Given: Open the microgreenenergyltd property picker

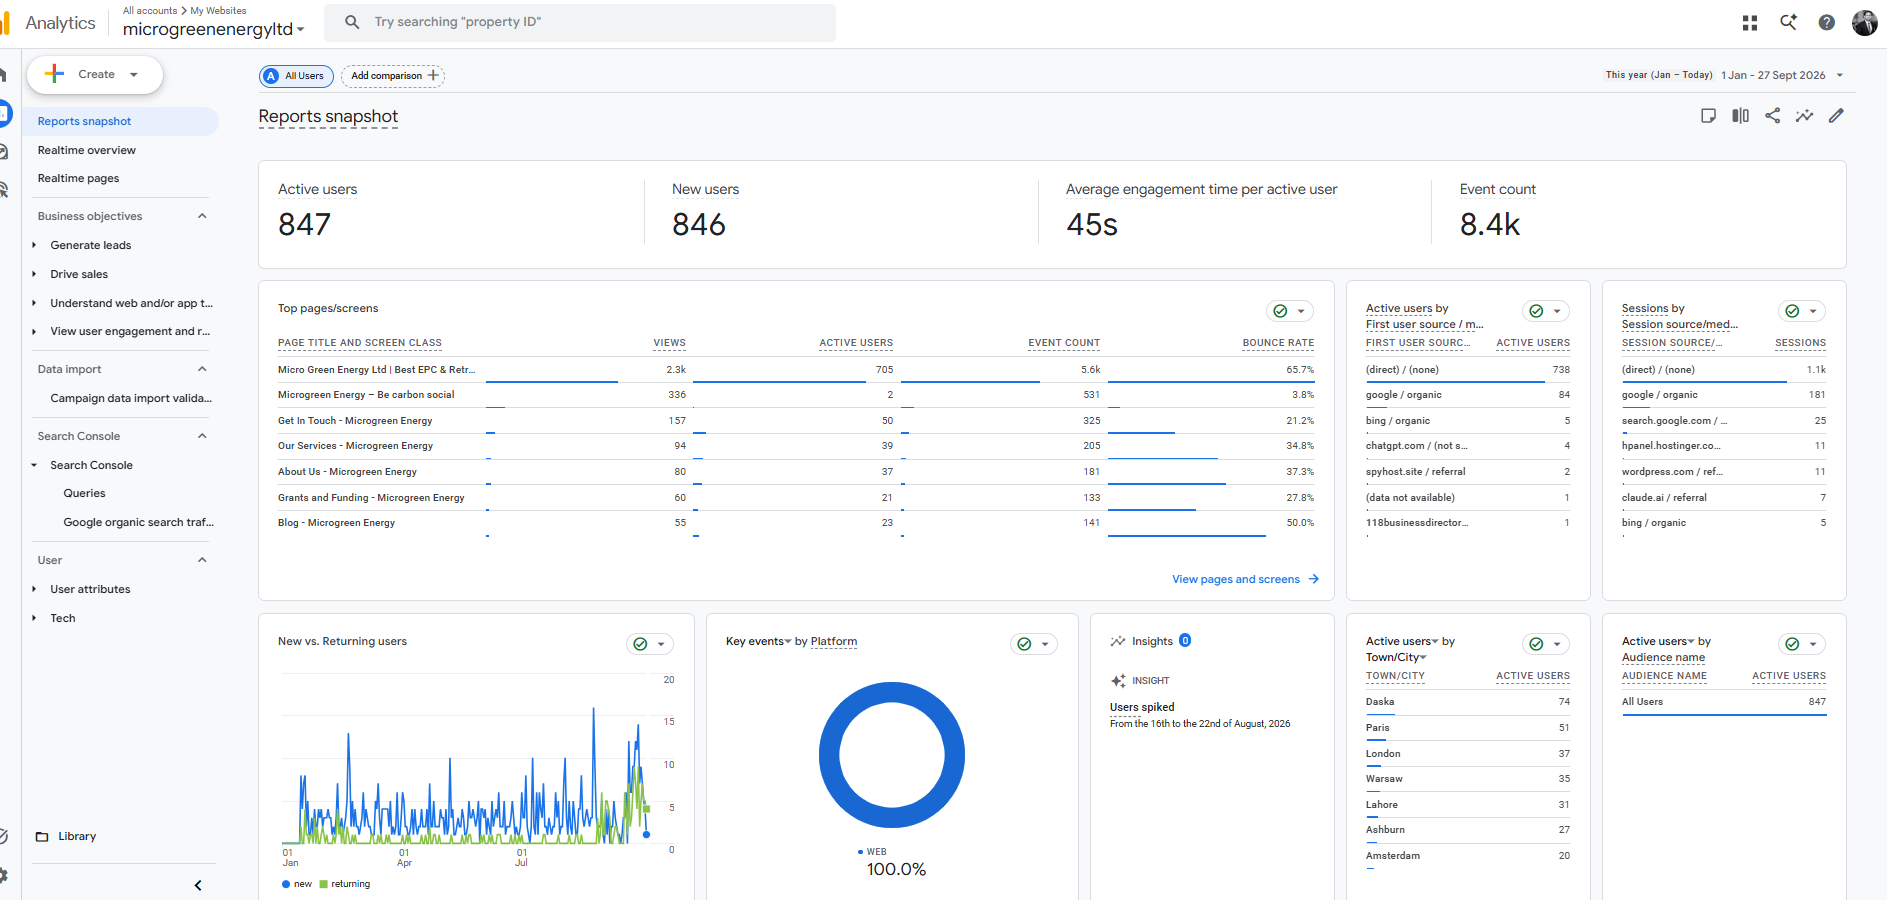Looking at the screenshot, I should point(213,29).
